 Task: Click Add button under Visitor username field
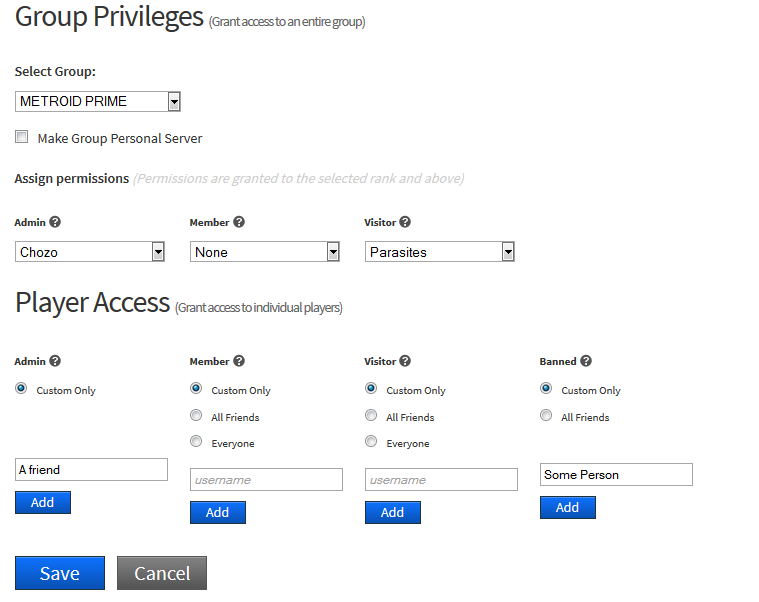tap(393, 512)
